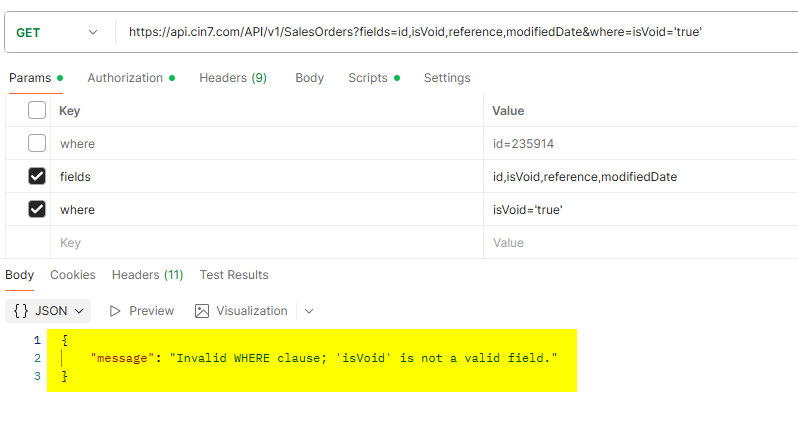Open the Test Results tab
The width and height of the screenshot is (798, 428).
pos(234,275)
